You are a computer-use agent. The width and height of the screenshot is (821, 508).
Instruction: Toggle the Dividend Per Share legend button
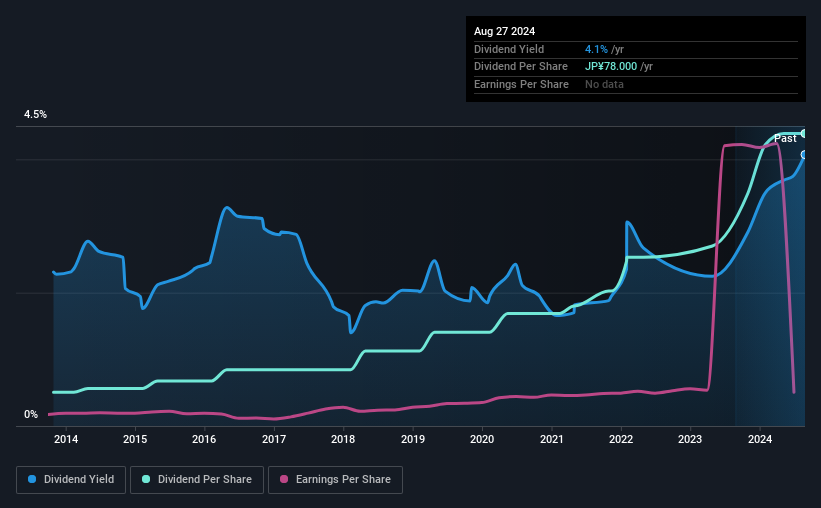click(x=197, y=480)
